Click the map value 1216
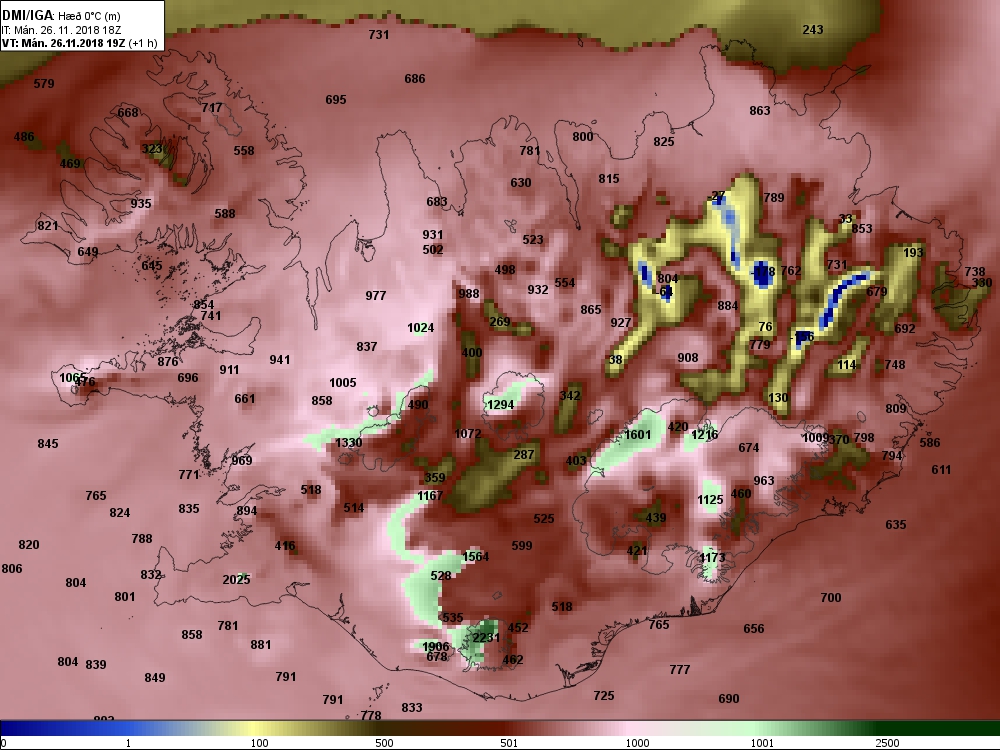The width and height of the screenshot is (1000, 750). click(x=704, y=434)
